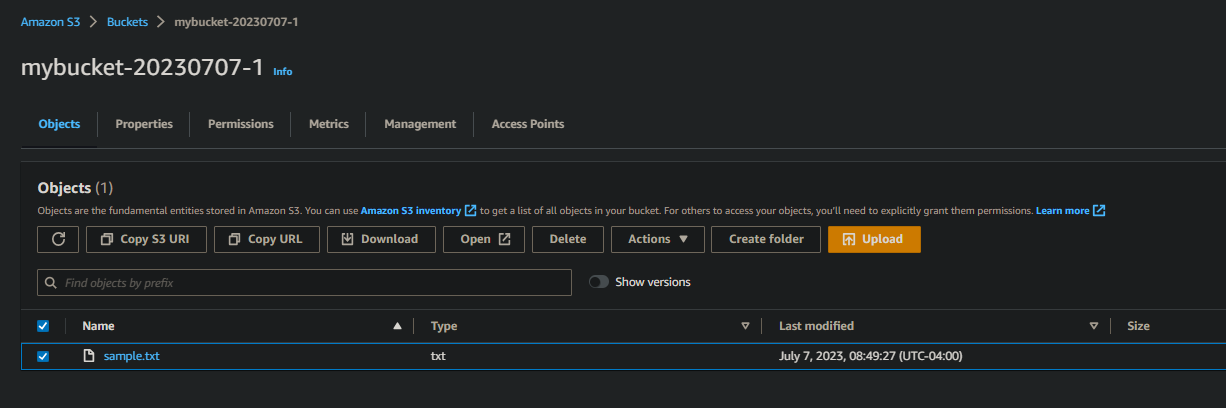The width and height of the screenshot is (1226, 408).
Task: Click the sample.txt file icon
Action: [89, 356]
